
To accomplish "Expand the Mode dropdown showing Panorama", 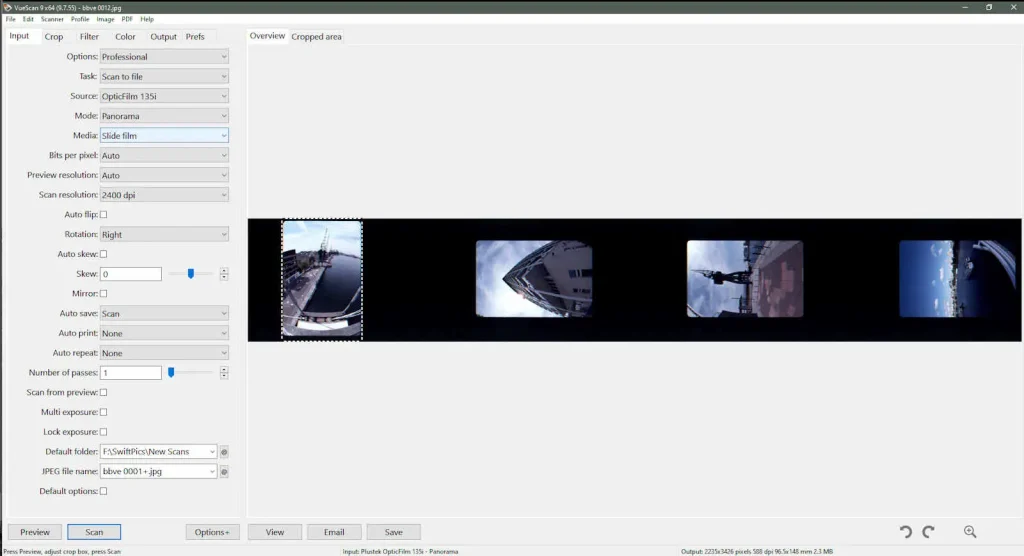I will click(x=164, y=116).
